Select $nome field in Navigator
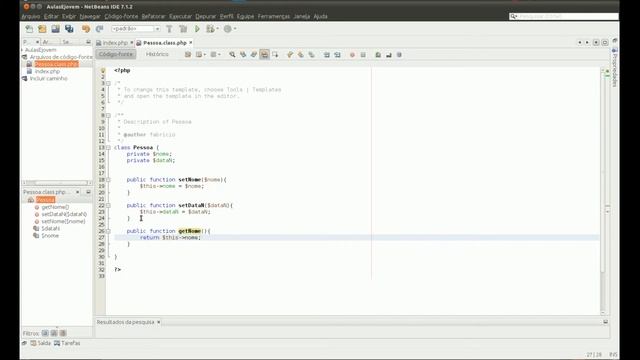The height and width of the screenshot is (360, 640). (x=50, y=236)
